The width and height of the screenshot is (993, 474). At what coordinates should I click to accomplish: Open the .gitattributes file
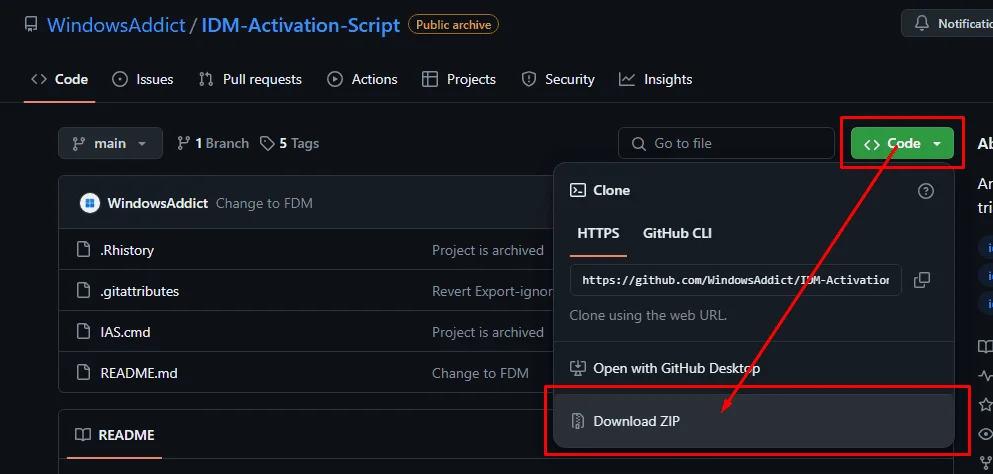(x=139, y=291)
